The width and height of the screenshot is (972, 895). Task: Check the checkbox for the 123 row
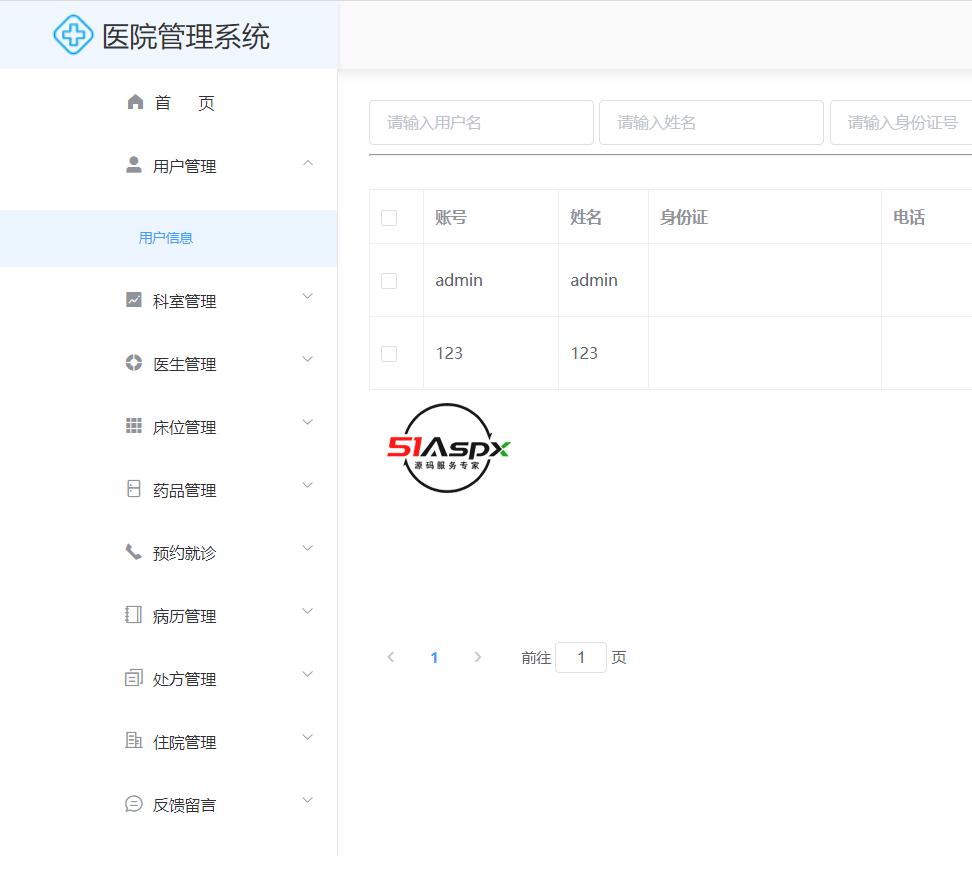389,354
